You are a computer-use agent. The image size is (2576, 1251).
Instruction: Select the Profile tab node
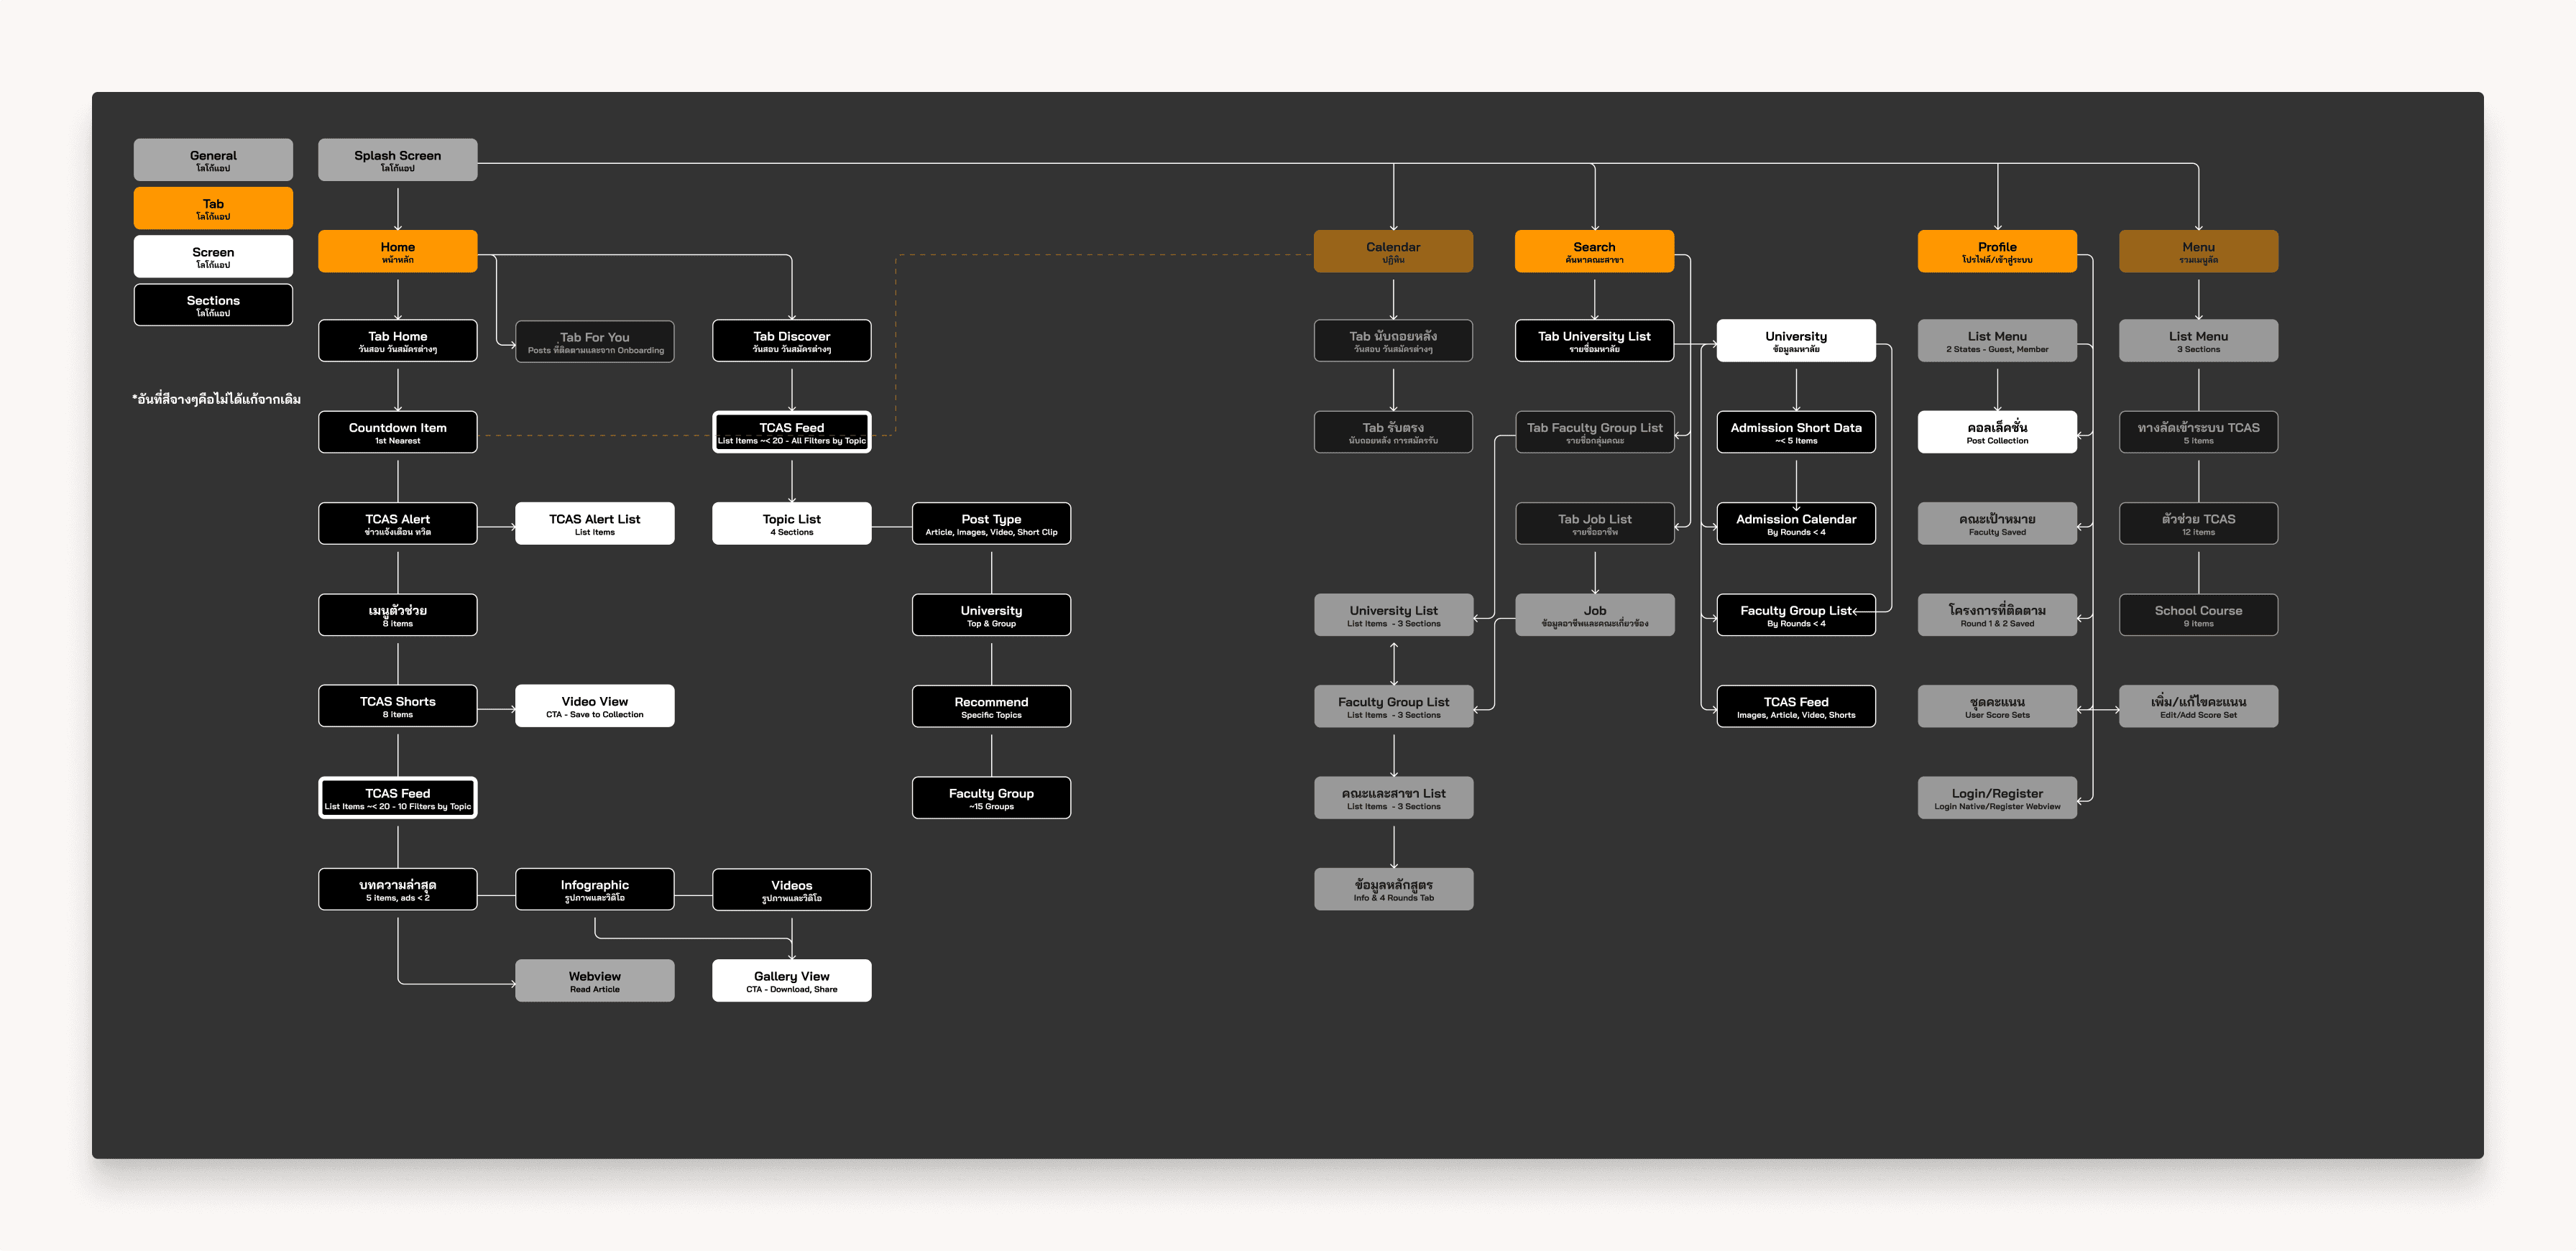tap(1996, 251)
